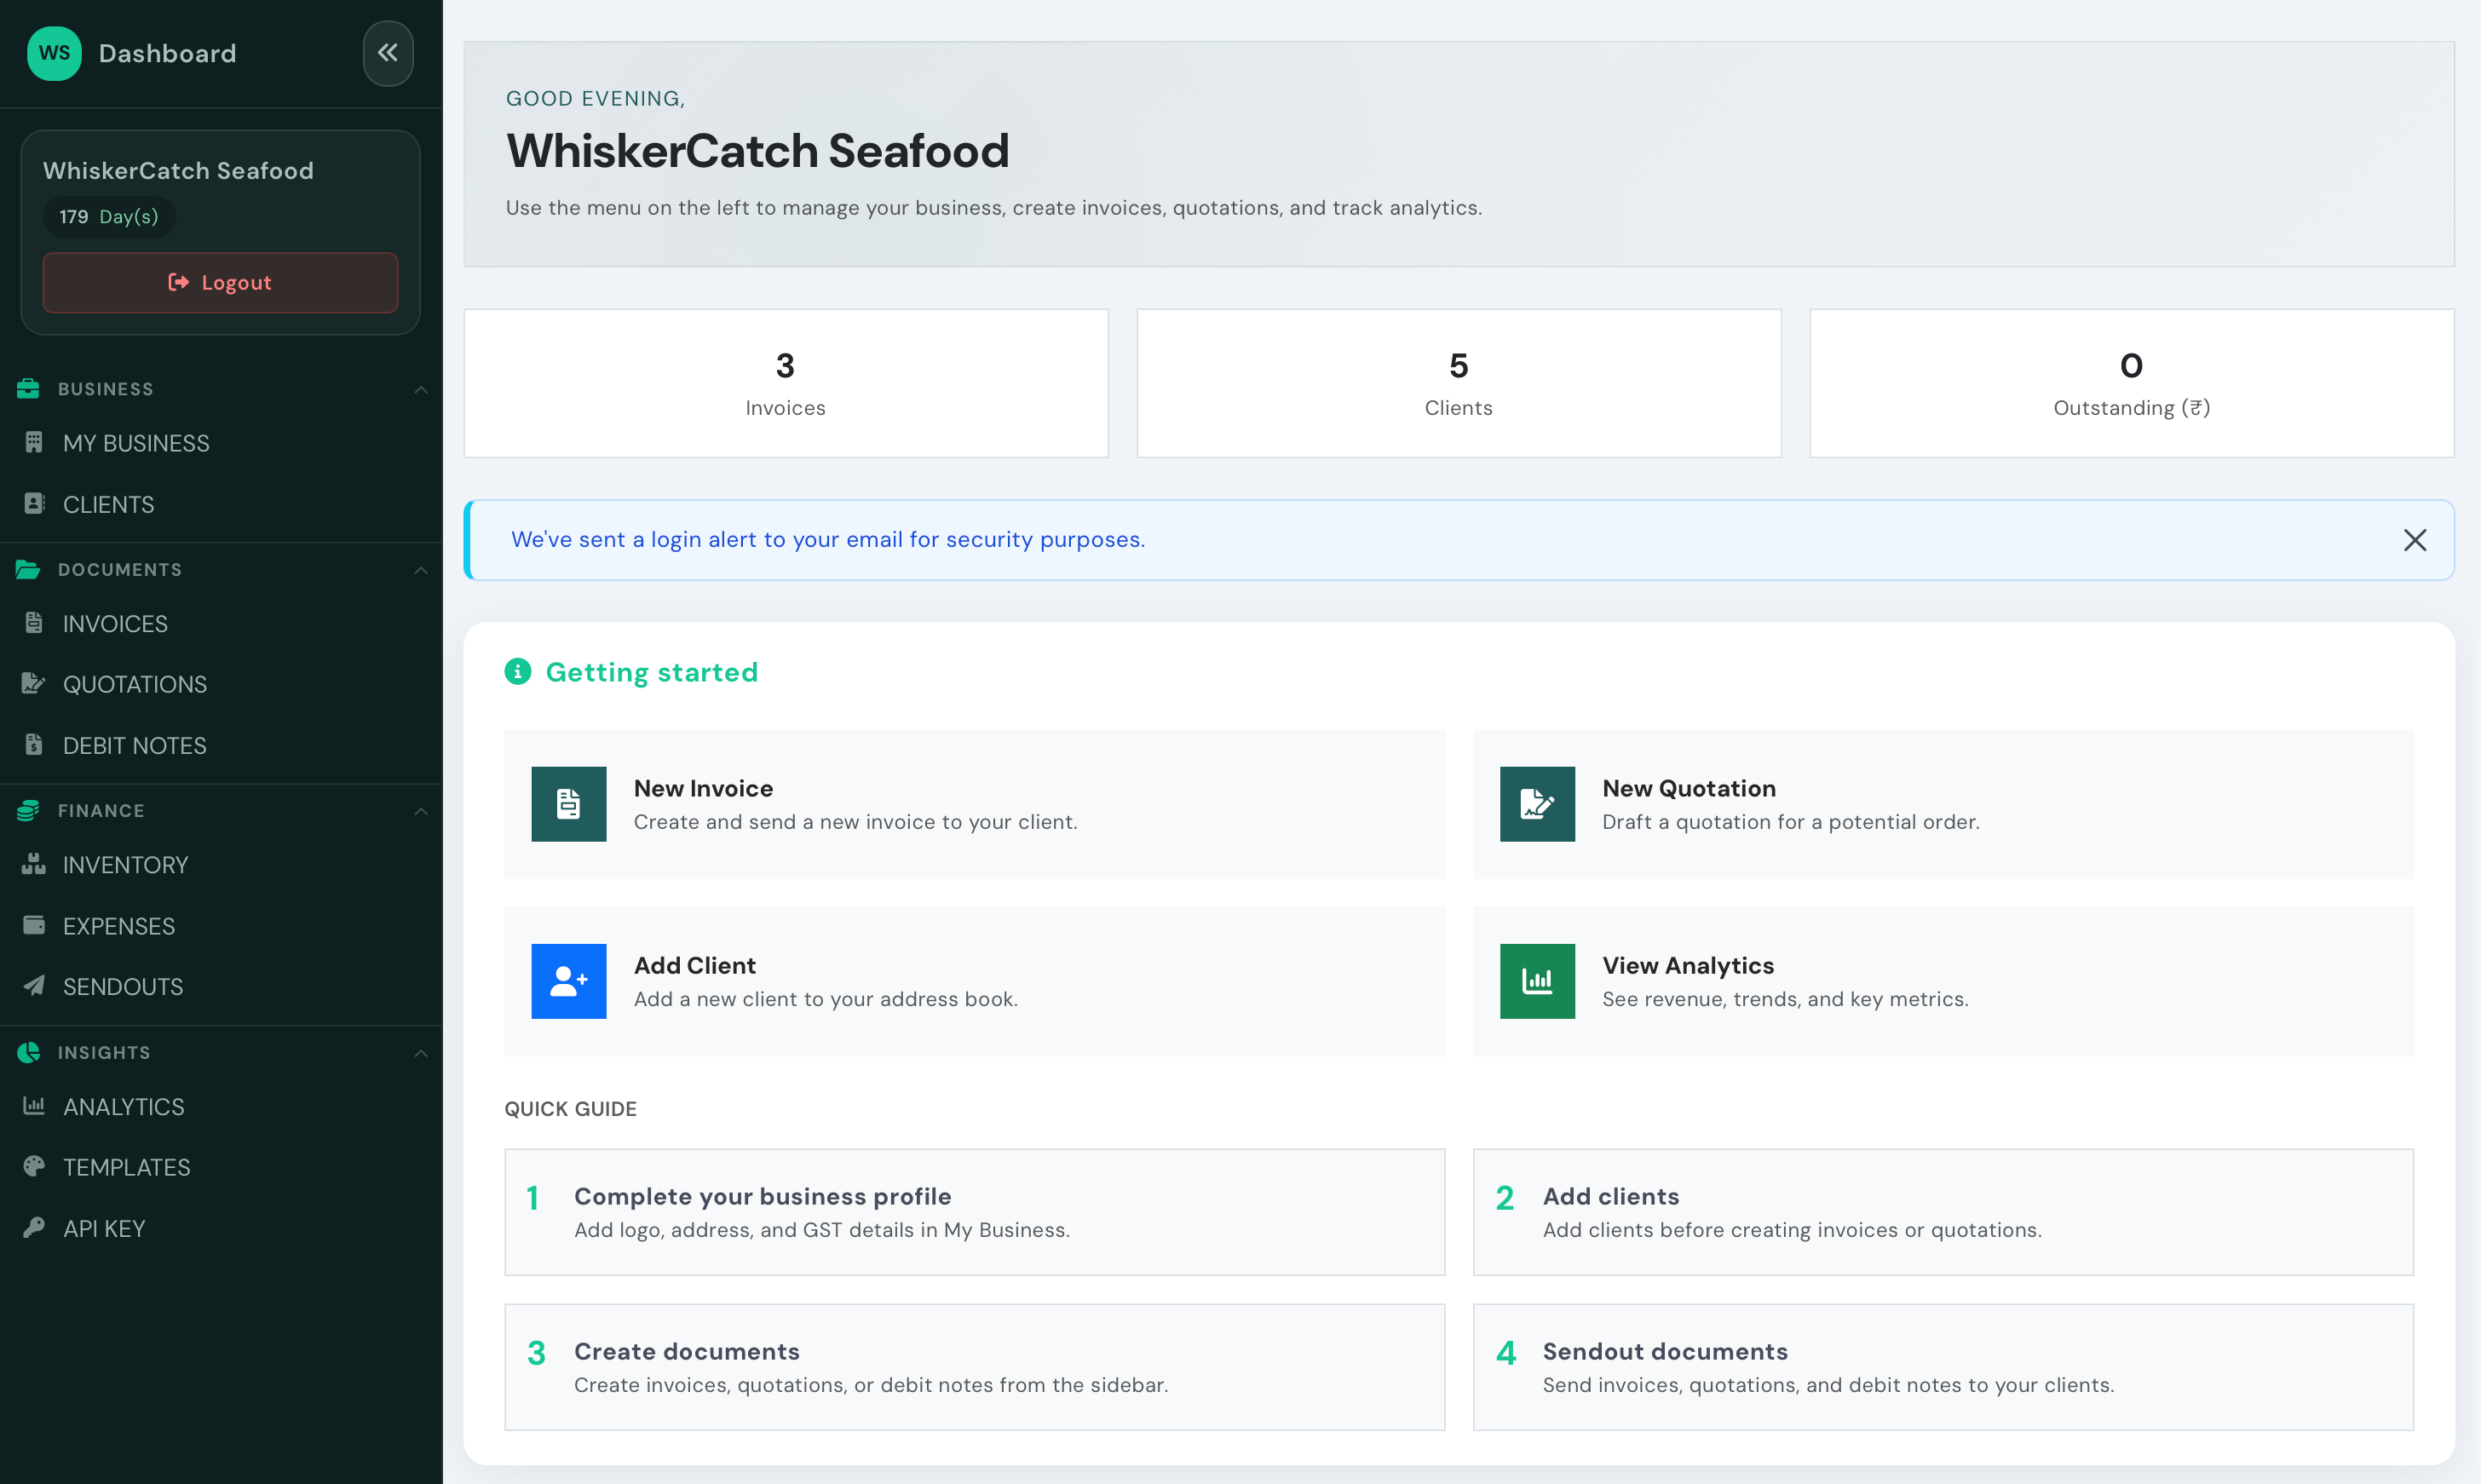The image size is (2481, 1484).
Task: Click the Add Client person-plus icon
Action: pyautogui.click(x=568, y=981)
